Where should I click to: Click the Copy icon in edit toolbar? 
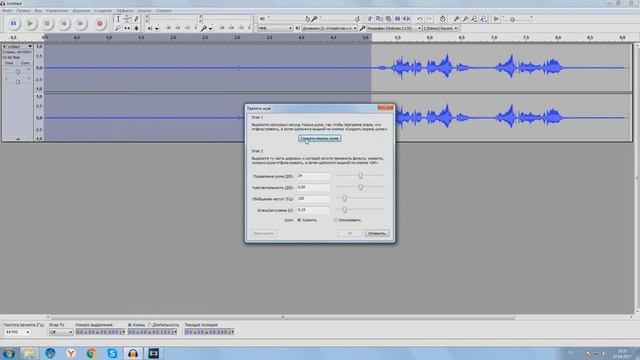[379, 19]
